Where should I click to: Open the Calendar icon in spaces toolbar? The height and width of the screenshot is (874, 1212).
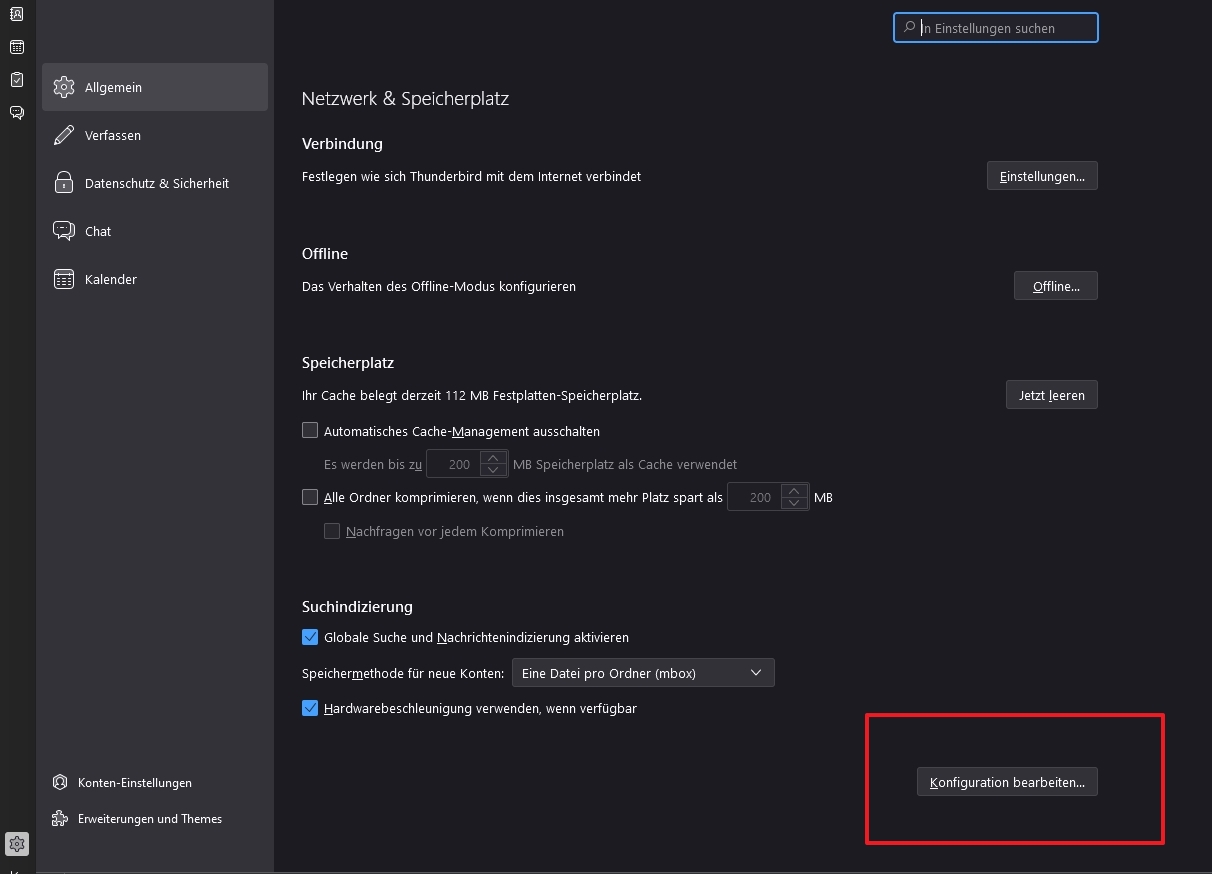pyautogui.click(x=17, y=47)
